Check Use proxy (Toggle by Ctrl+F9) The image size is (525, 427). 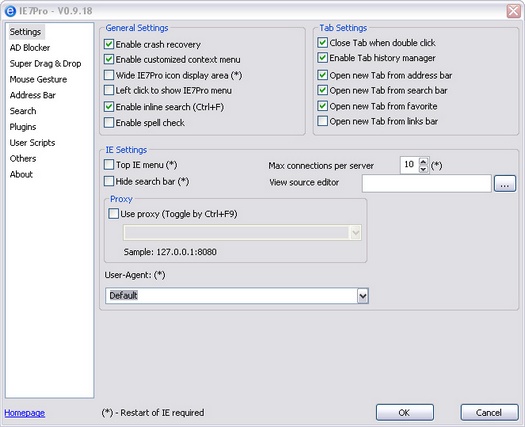coord(114,214)
